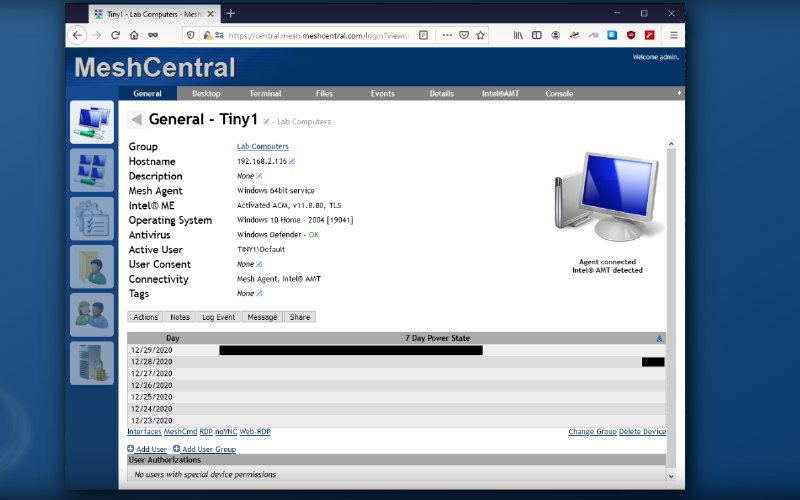
Task: Click the Log Event button
Action: (218, 317)
